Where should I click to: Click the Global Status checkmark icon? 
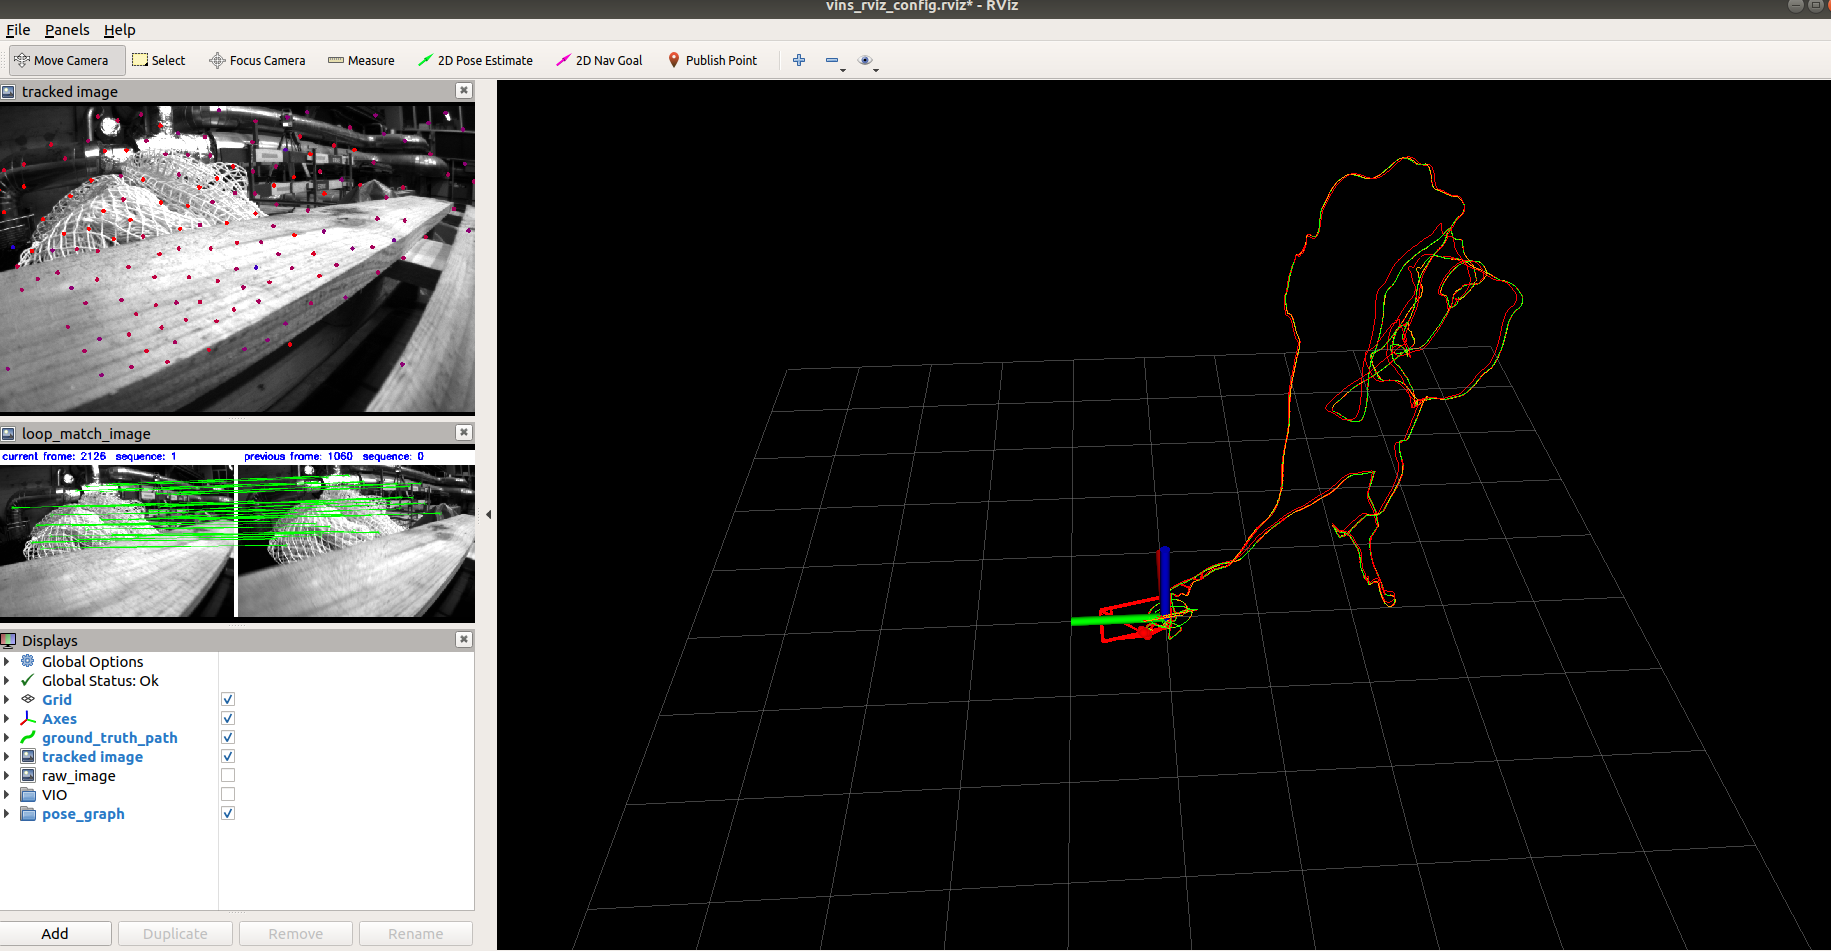pyautogui.click(x=28, y=680)
